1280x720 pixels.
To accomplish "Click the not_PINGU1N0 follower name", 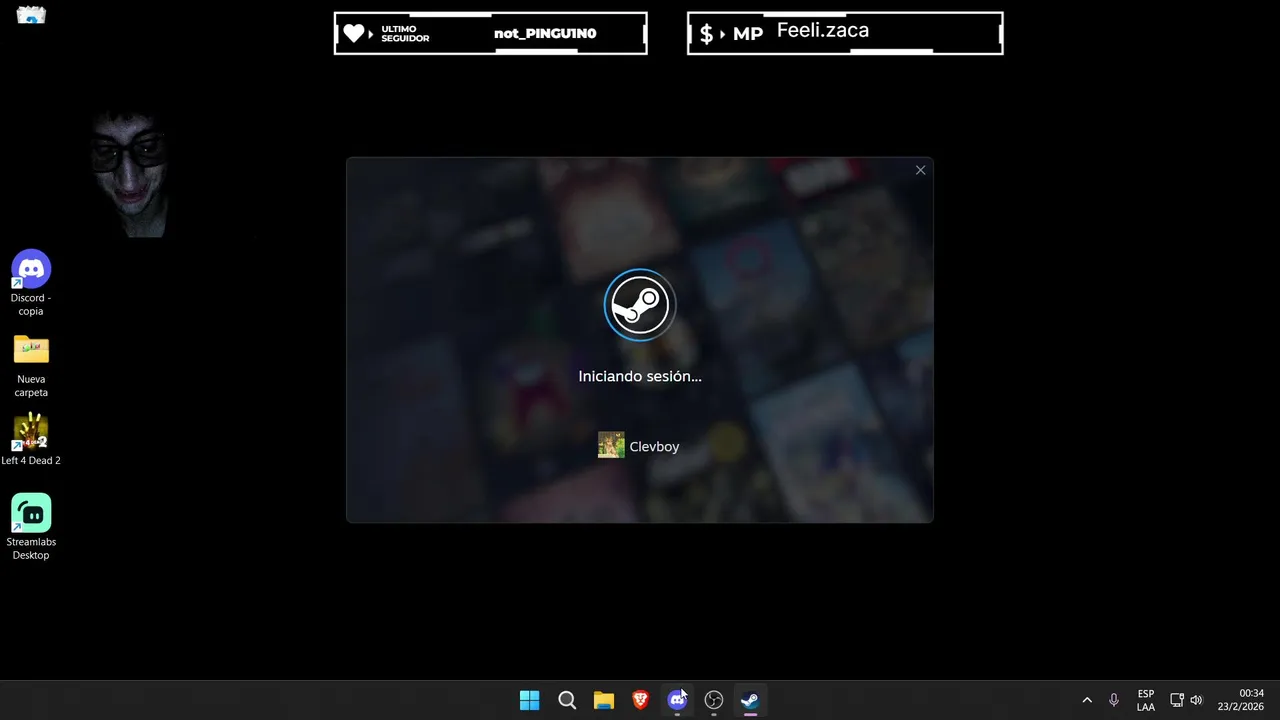I will point(545,33).
